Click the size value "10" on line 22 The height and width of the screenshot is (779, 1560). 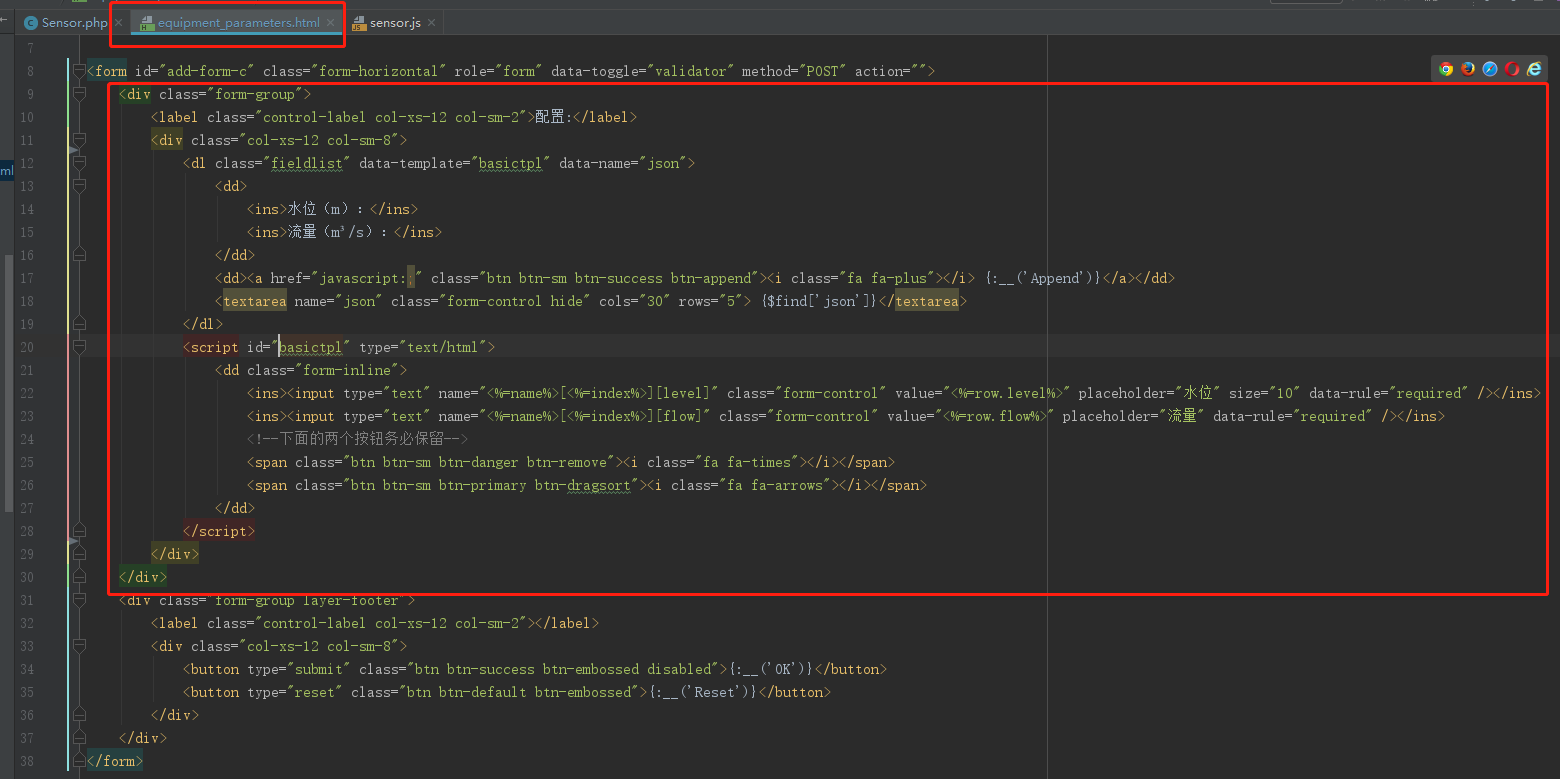pyautogui.click(x=1285, y=393)
